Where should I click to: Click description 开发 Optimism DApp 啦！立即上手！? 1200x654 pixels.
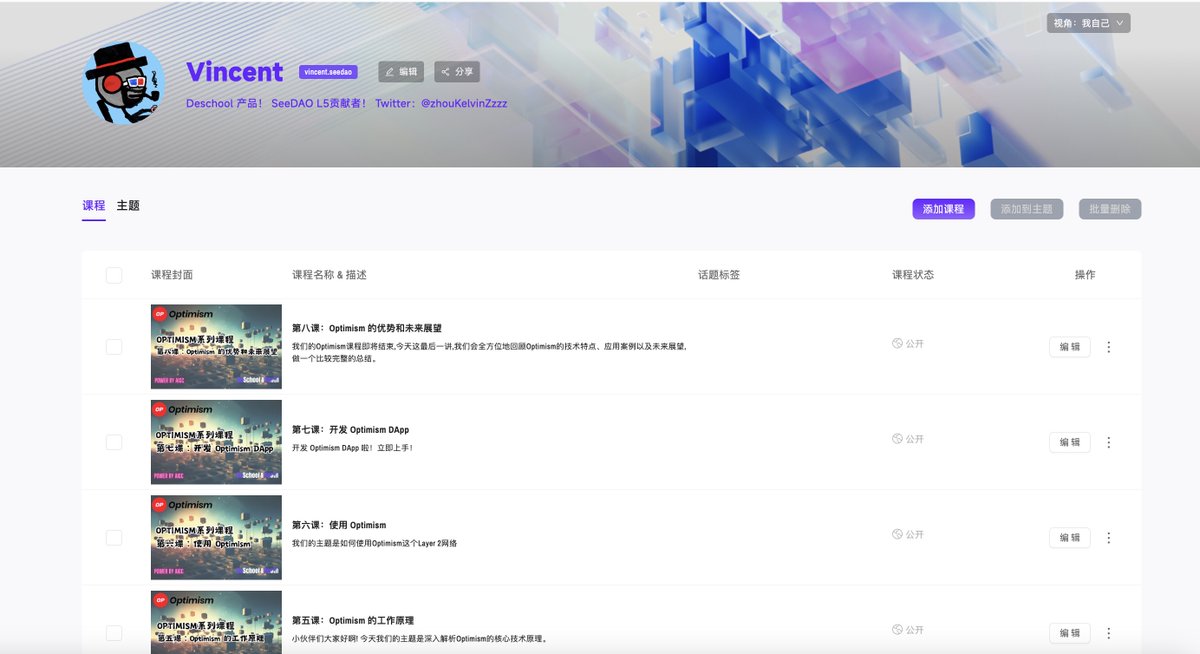(x=352, y=448)
